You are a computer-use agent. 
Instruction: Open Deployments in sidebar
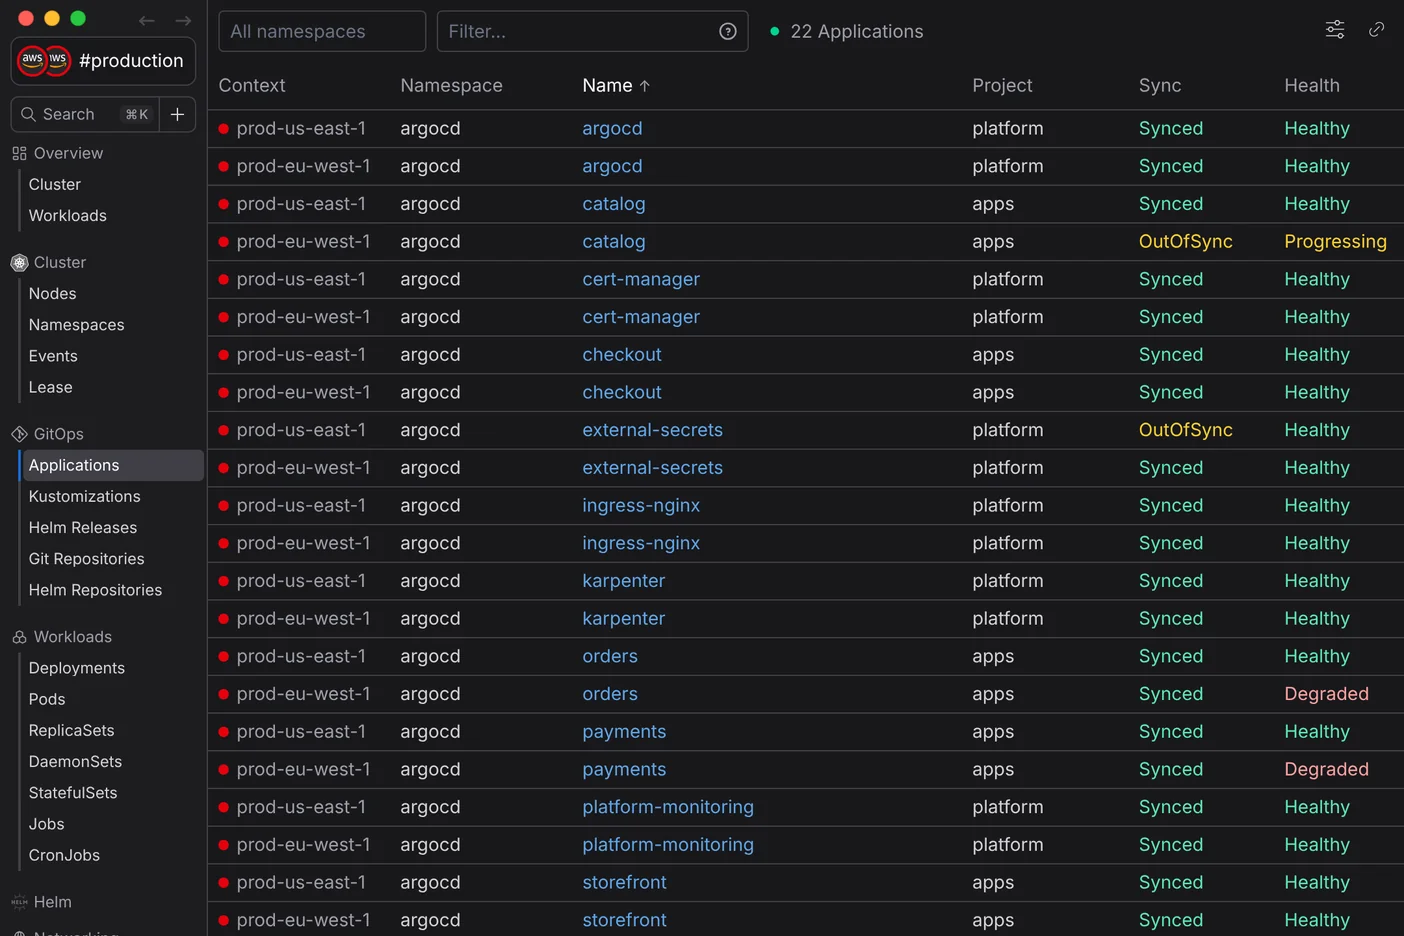[77, 668]
